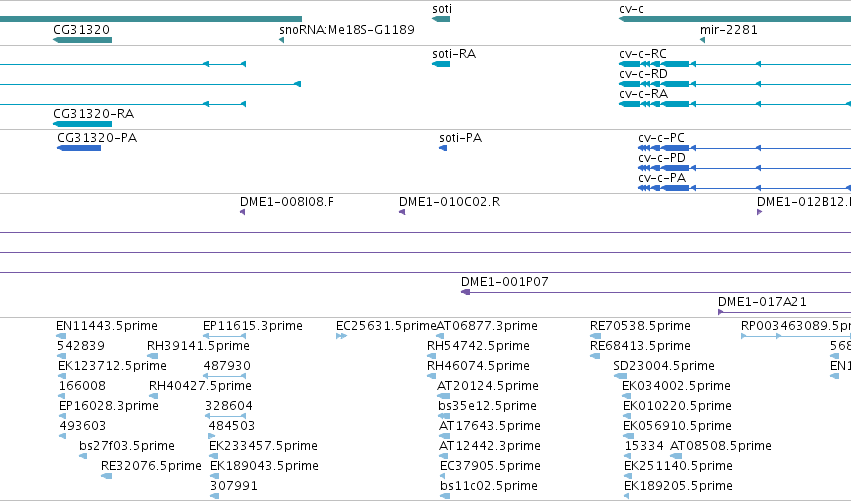Click the DME1-010C02.R marker
This screenshot has width=851, height=501.
[x=402, y=212]
